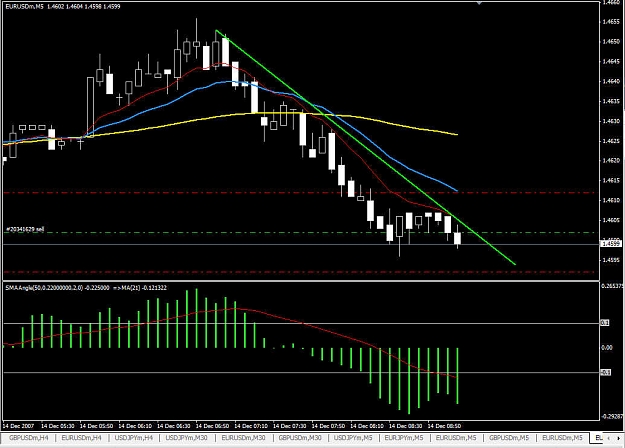The image size is (625, 448).
Task: Go to the EURJPYm,M5 chart tab
Action: 403,438
